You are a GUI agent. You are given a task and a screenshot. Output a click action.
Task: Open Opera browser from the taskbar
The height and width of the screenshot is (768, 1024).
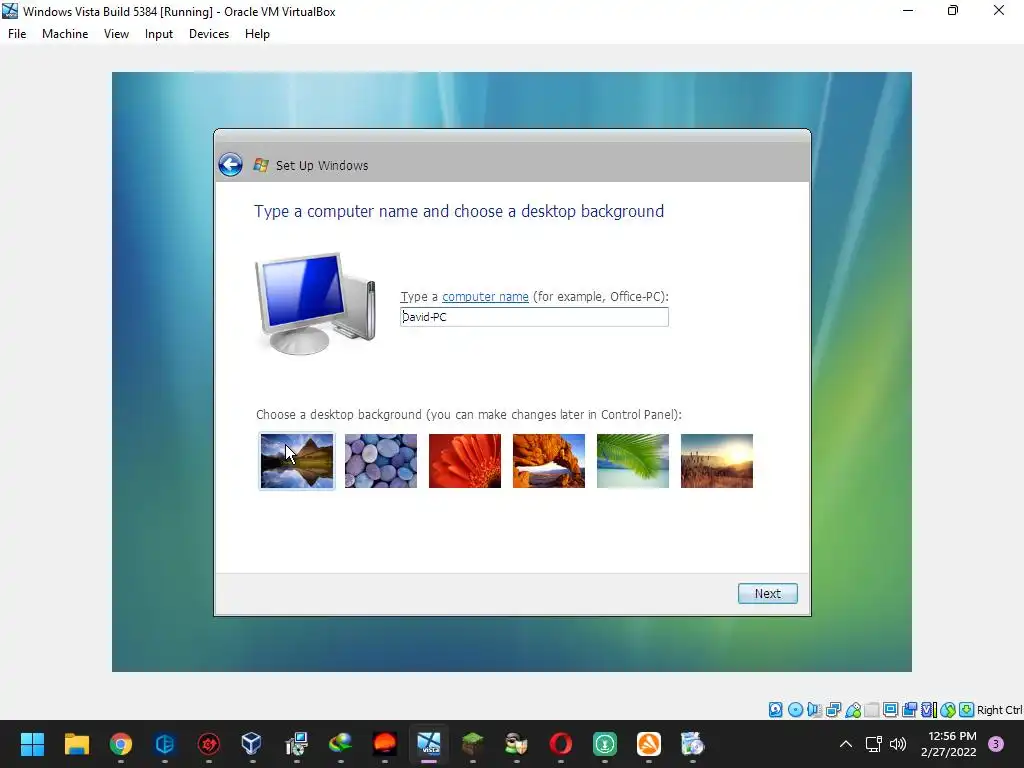[561, 744]
